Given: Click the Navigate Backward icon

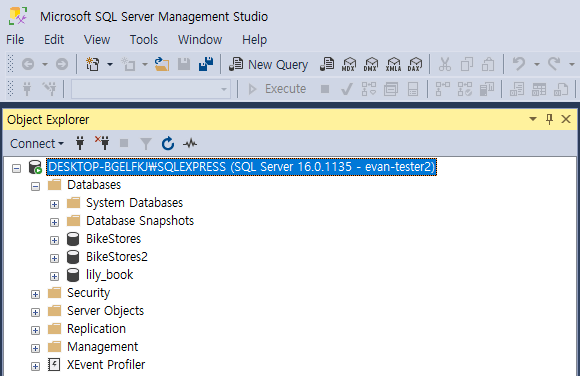Looking at the screenshot, I should 28,64.
